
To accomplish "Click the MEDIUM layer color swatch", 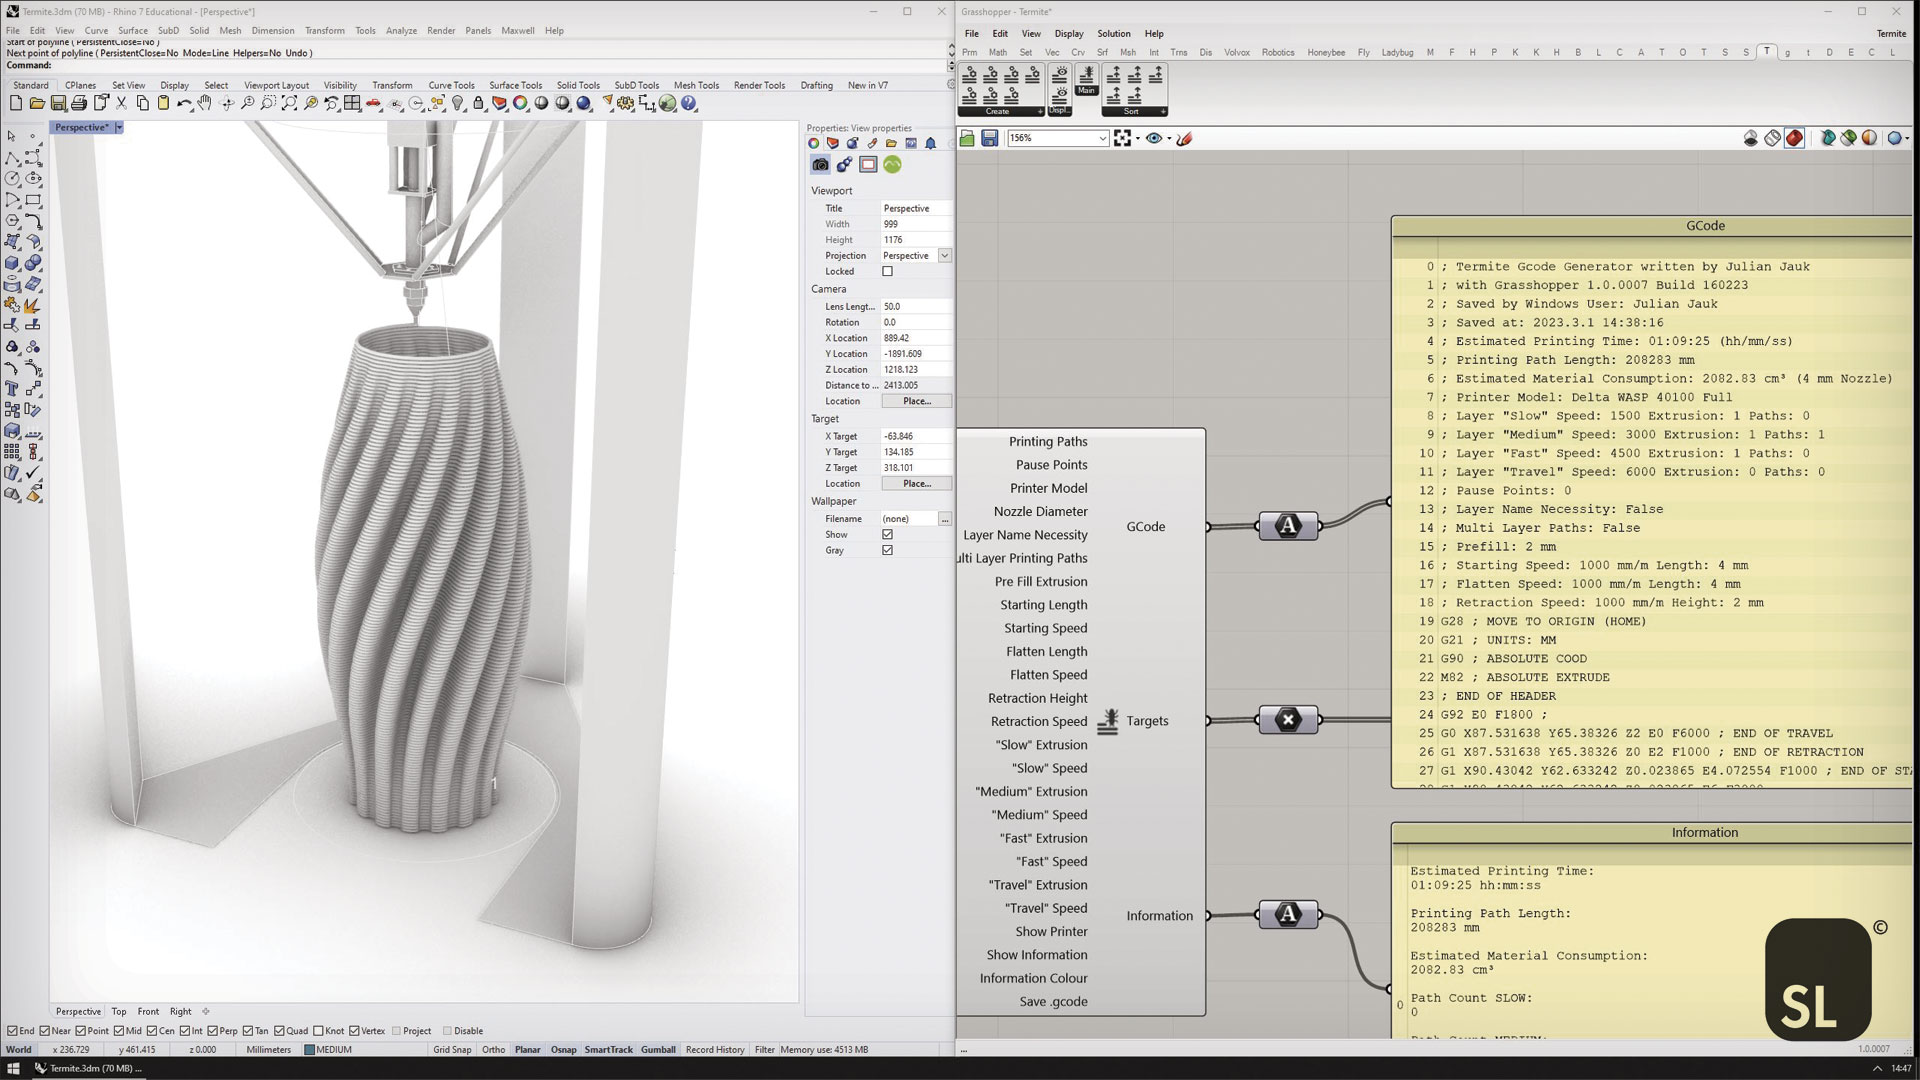I will click(x=310, y=1050).
